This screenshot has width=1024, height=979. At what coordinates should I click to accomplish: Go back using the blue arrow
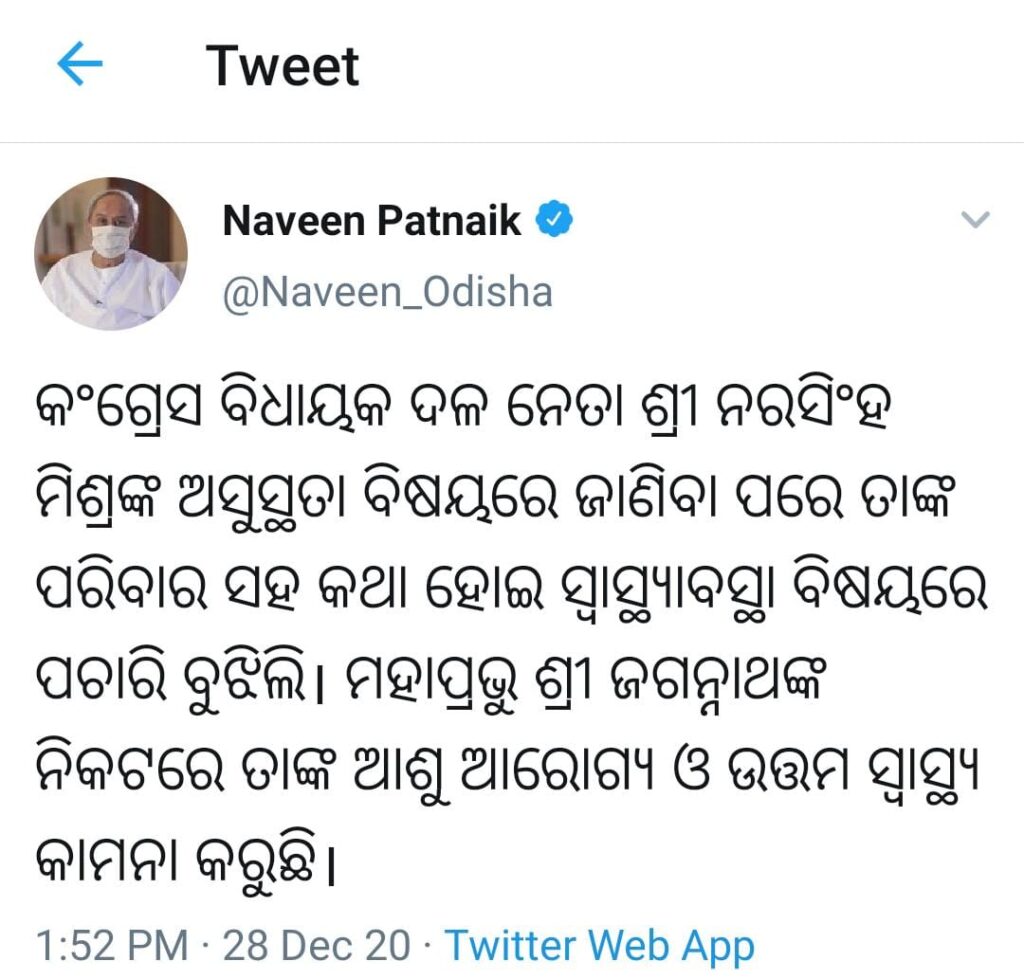coord(80,63)
